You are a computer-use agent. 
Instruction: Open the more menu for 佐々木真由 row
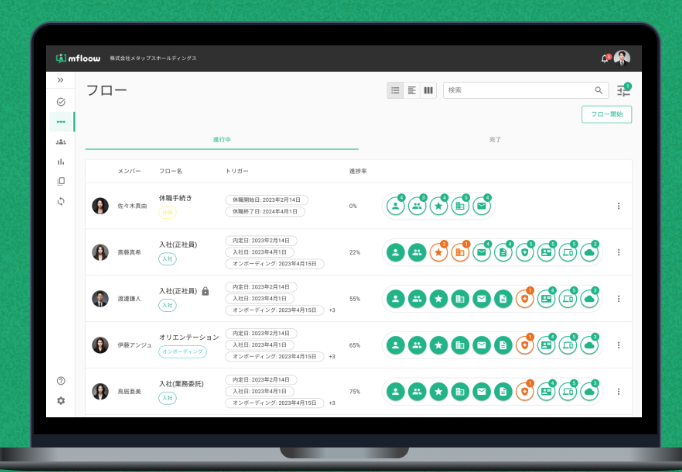(x=618, y=206)
